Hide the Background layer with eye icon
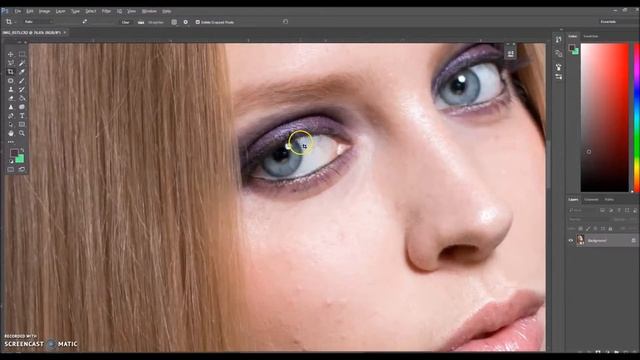This screenshot has height=360, width=640. 571,240
